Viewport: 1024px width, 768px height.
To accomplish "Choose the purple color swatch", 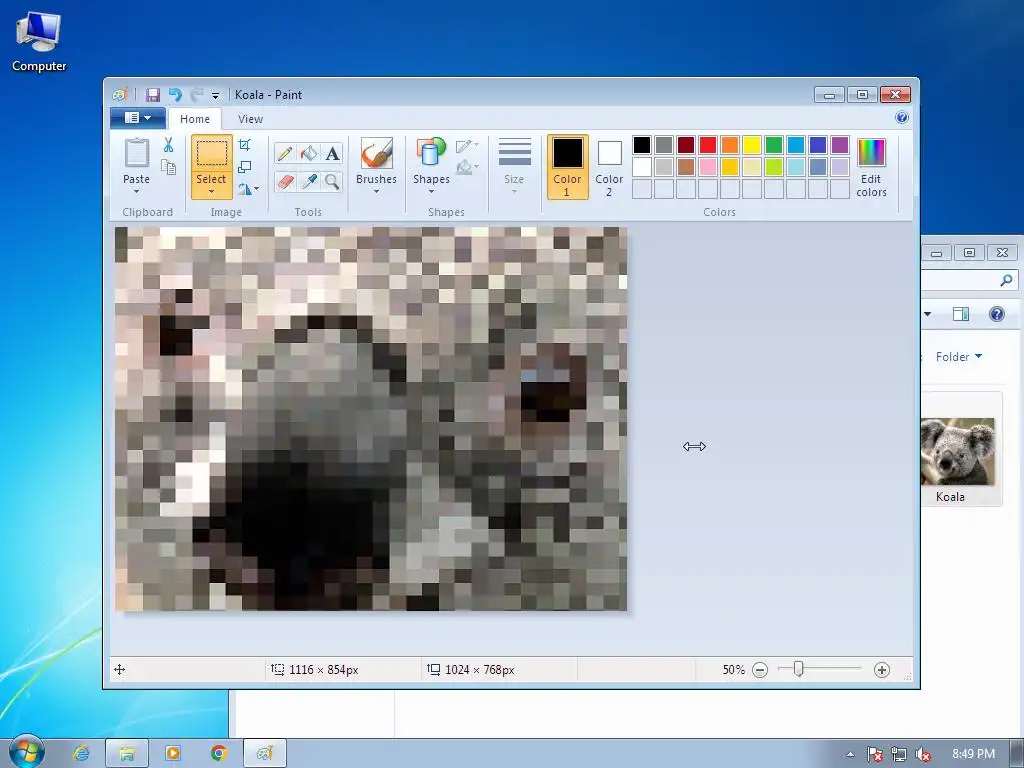I will click(840, 145).
